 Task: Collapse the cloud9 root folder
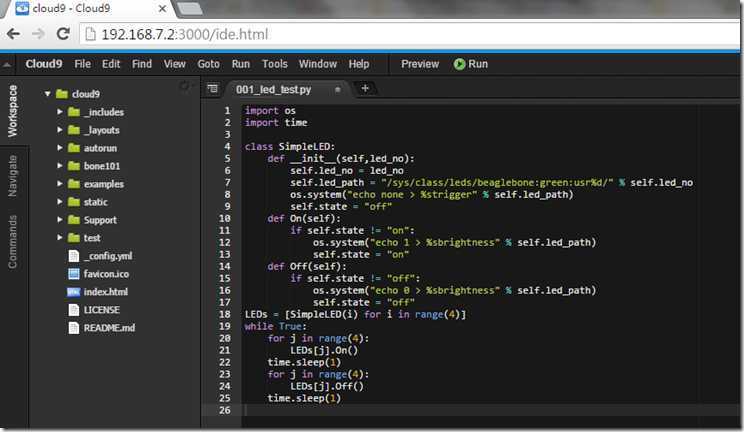(47, 94)
